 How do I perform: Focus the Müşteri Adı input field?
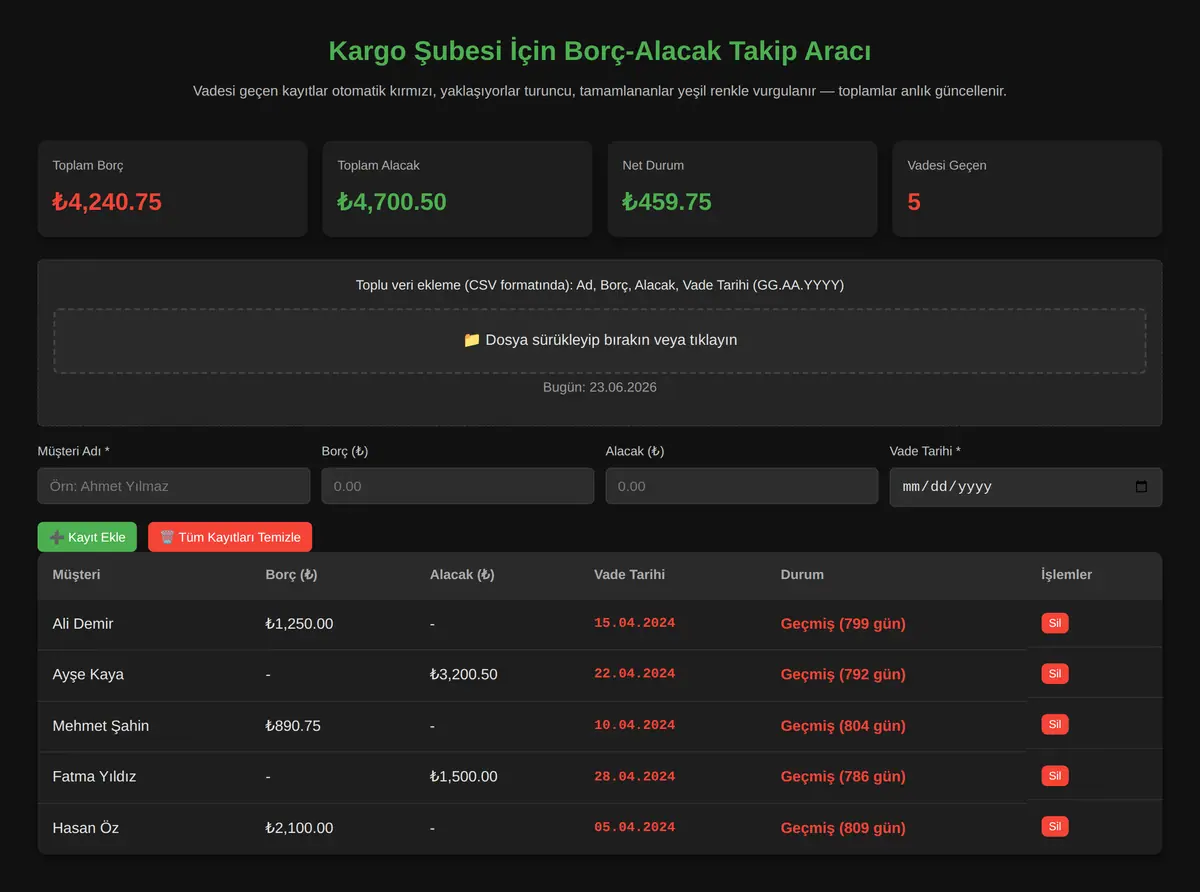pos(174,486)
